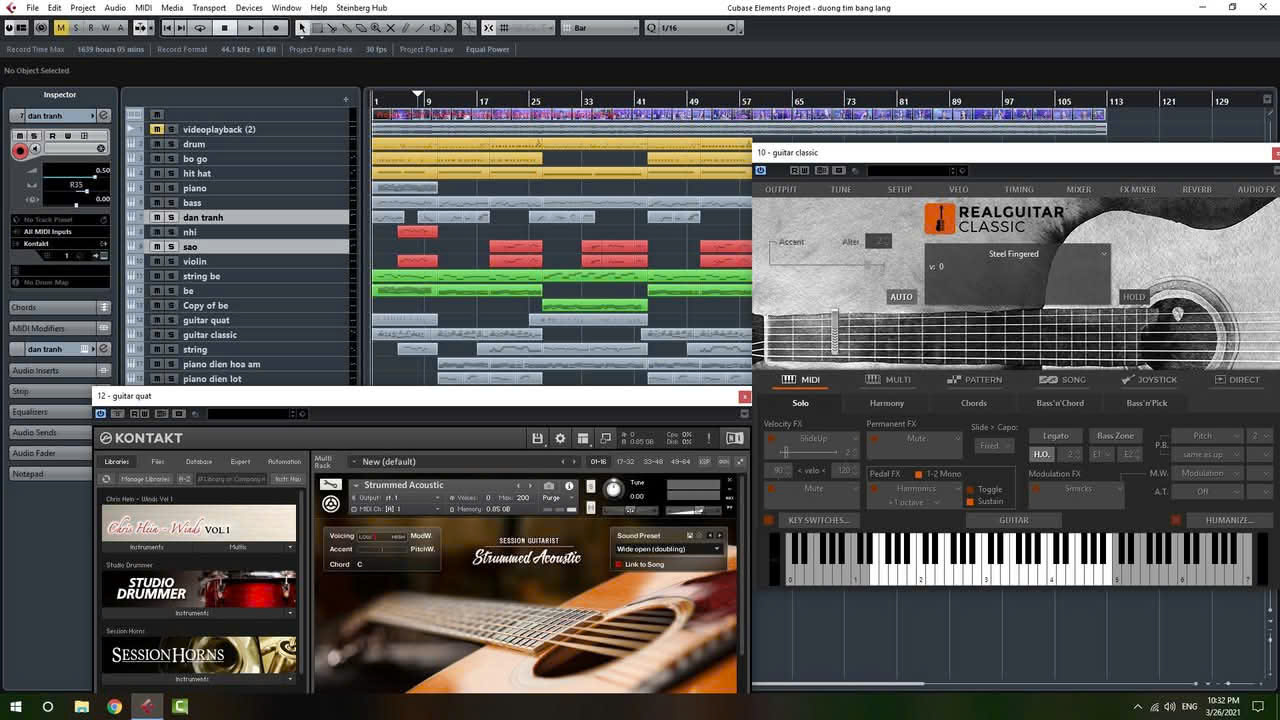Image resolution: width=1280 pixels, height=720 pixels.
Task: Toggle guitar quat Kontakt plugin power button
Action: tap(101, 413)
